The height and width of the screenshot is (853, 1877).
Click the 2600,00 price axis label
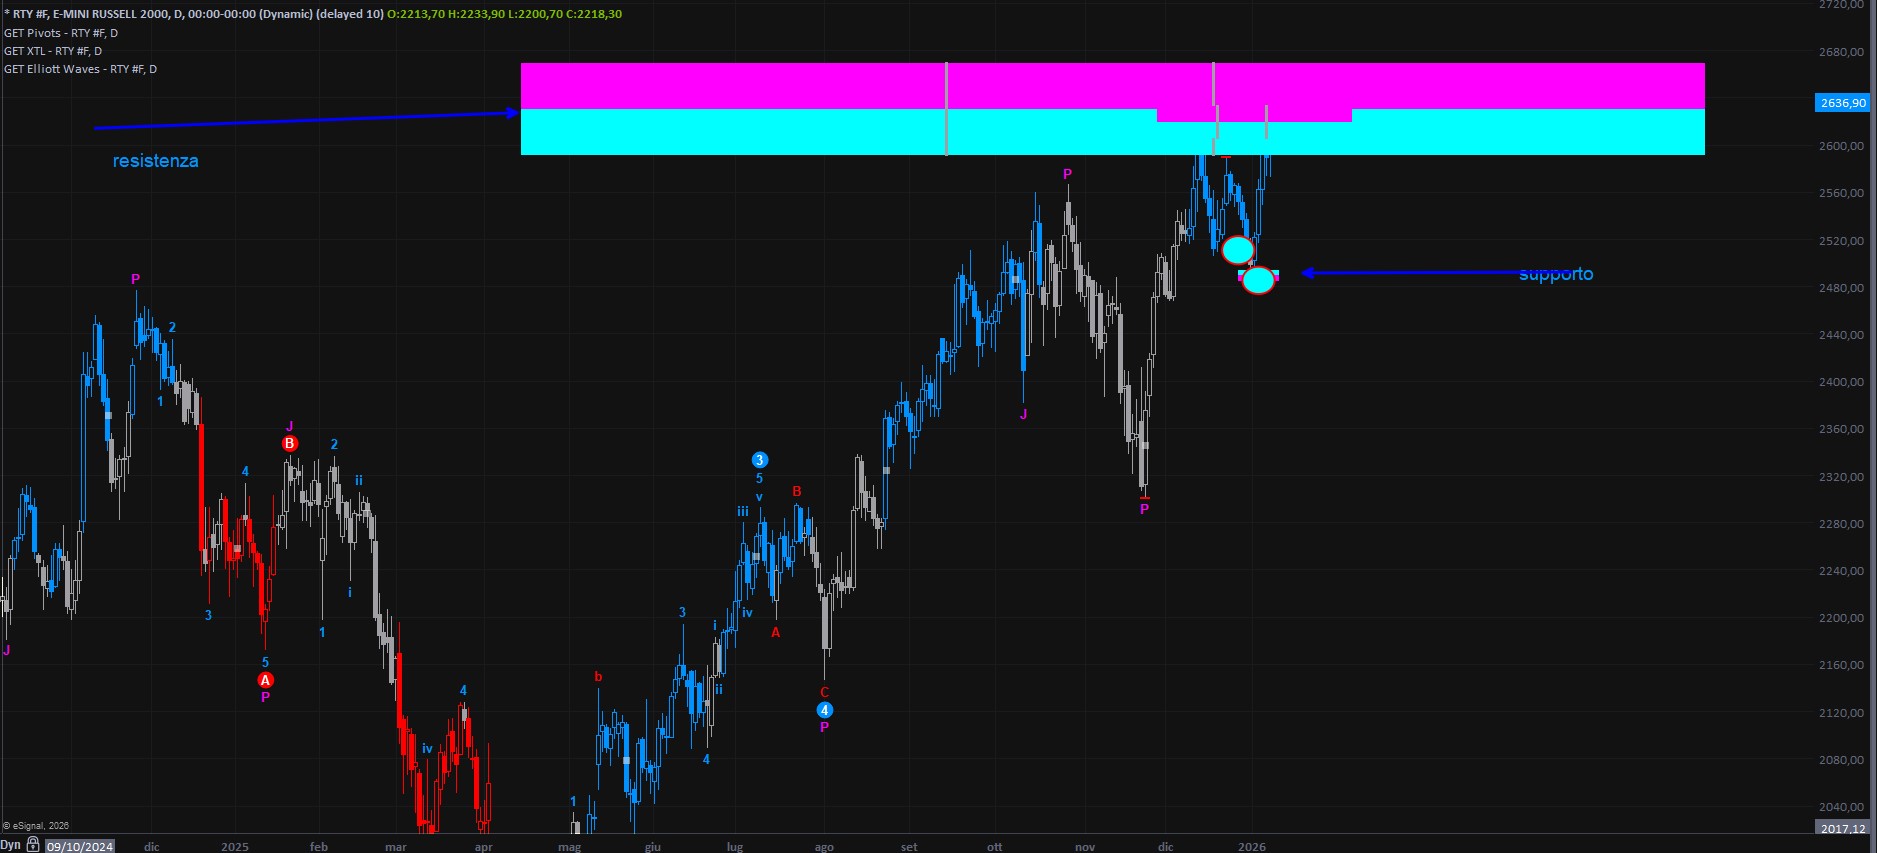pos(1841,146)
